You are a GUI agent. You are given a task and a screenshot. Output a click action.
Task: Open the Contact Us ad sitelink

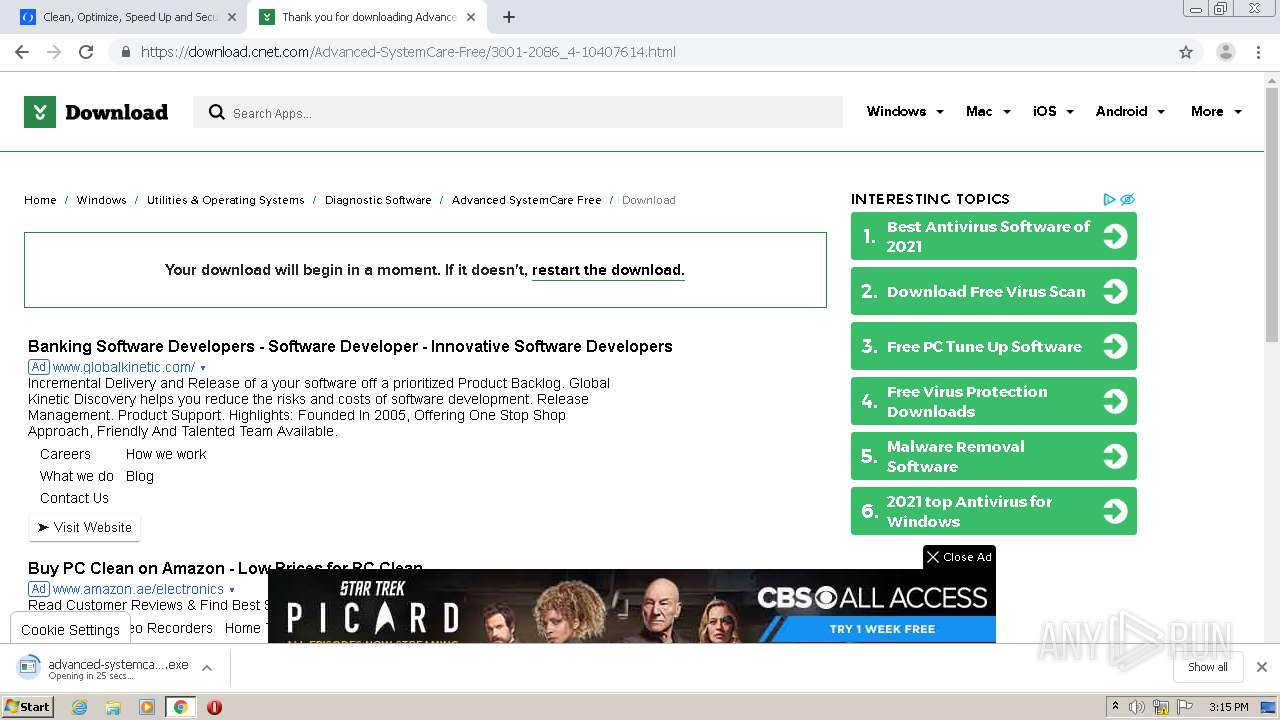74,498
